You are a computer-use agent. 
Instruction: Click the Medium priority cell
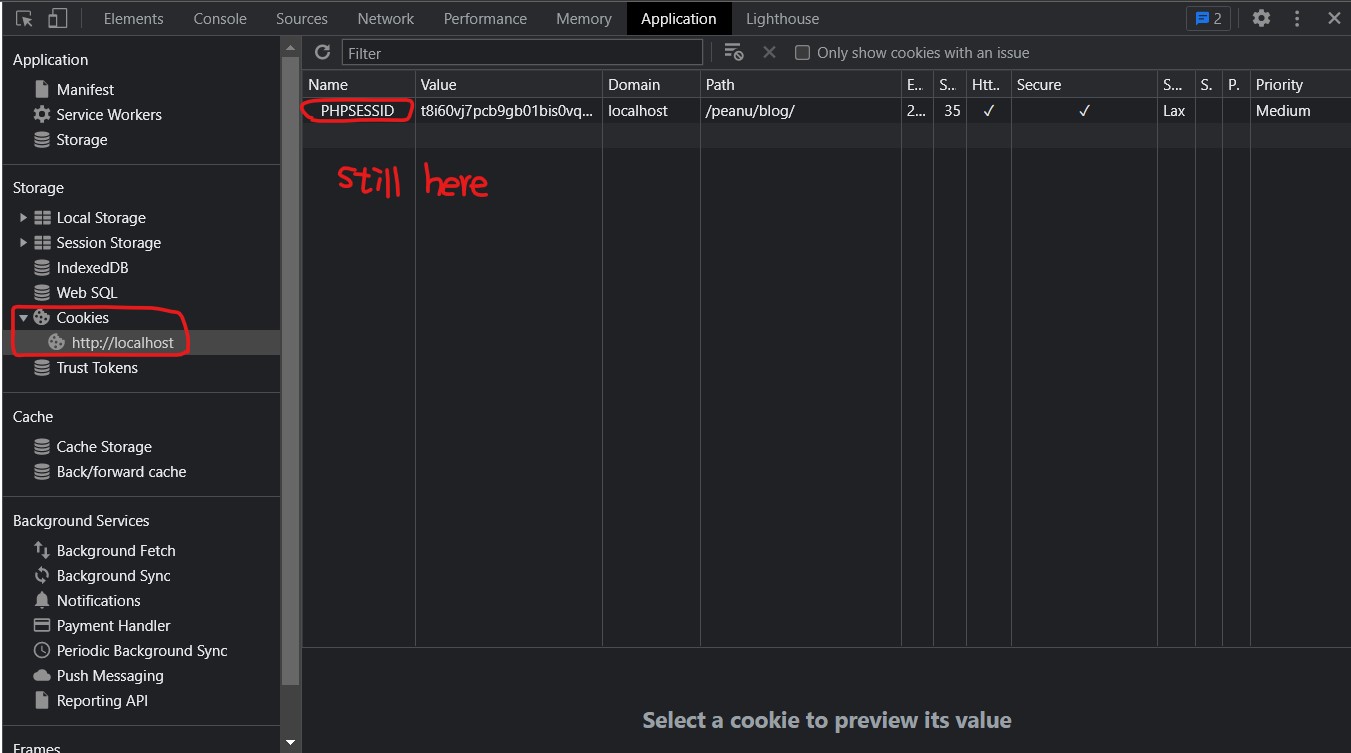coord(1300,110)
